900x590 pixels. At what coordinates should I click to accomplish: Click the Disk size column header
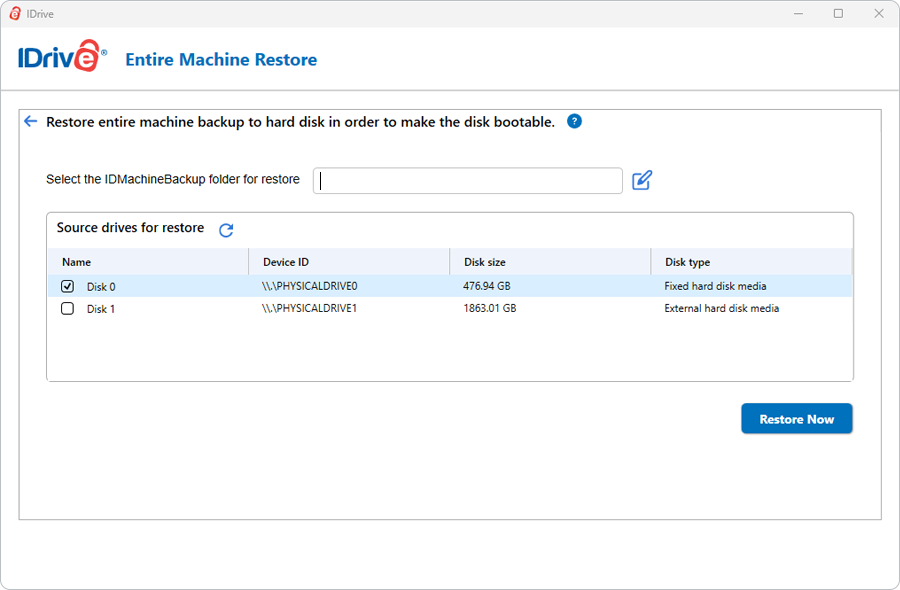point(550,262)
